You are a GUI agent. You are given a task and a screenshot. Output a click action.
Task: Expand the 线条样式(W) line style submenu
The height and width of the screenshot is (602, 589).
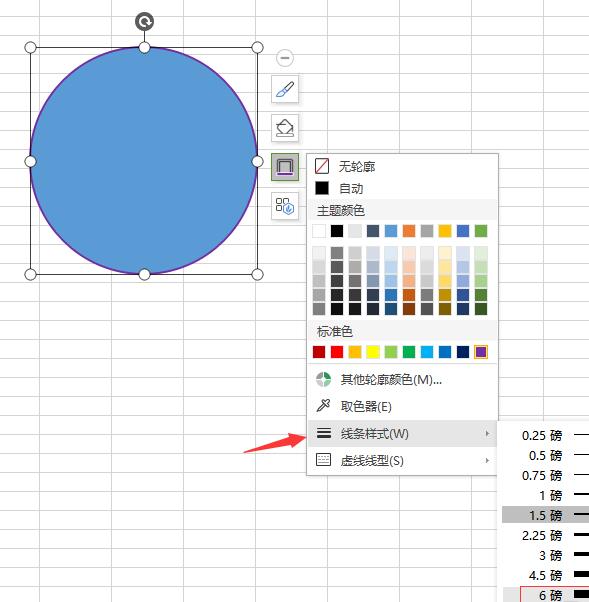click(402, 433)
